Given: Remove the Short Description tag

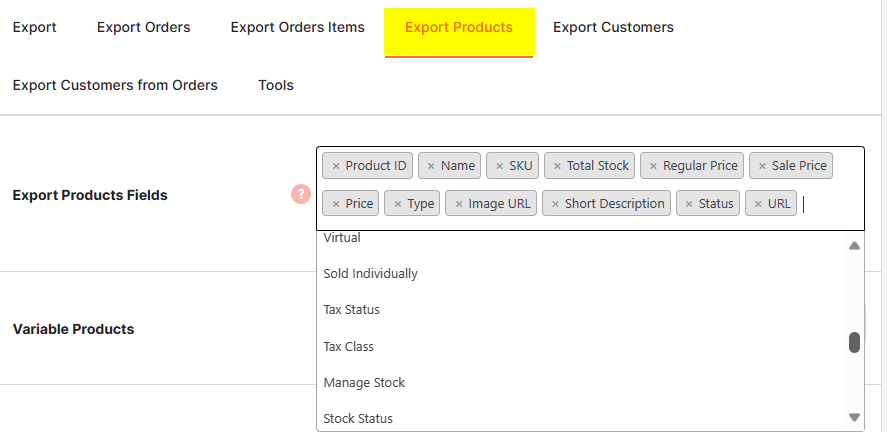Looking at the screenshot, I should tap(555, 204).
